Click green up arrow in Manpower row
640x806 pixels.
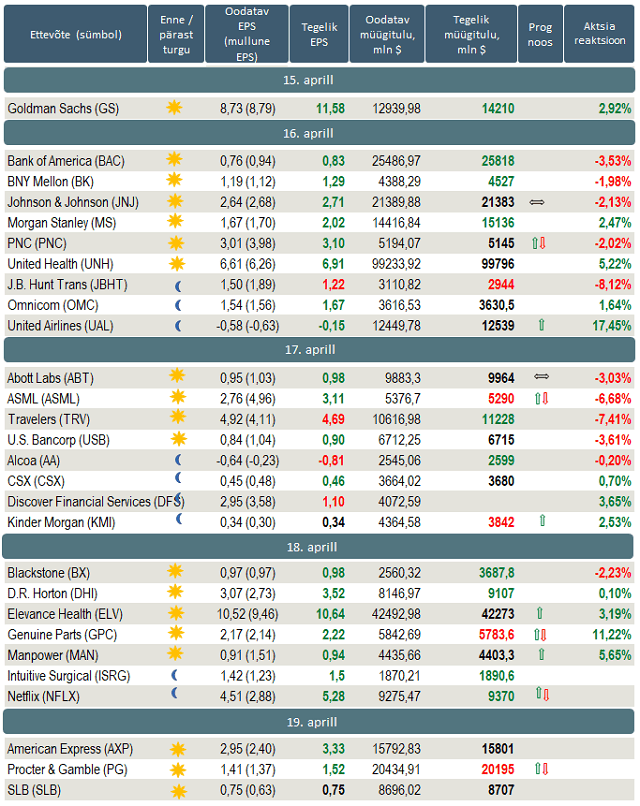541,654
